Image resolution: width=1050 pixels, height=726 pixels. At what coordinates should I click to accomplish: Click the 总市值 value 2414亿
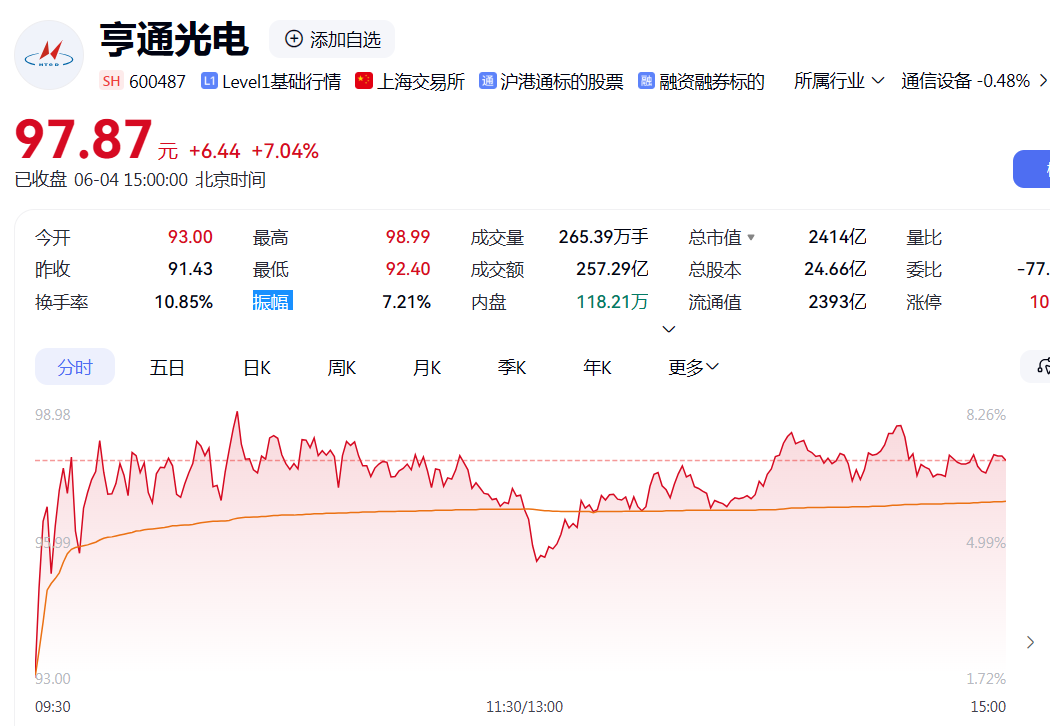pyautogui.click(x=837, y=237)
